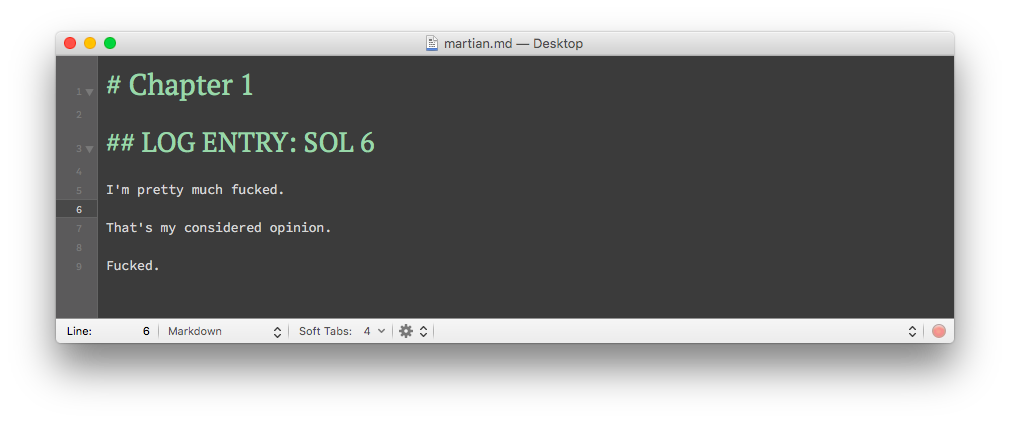Image resolution: width=1010 pixels, height=423 pixels.
Task: Click the 'Soft Tabs:' label
Action: (x=325, y=331)
